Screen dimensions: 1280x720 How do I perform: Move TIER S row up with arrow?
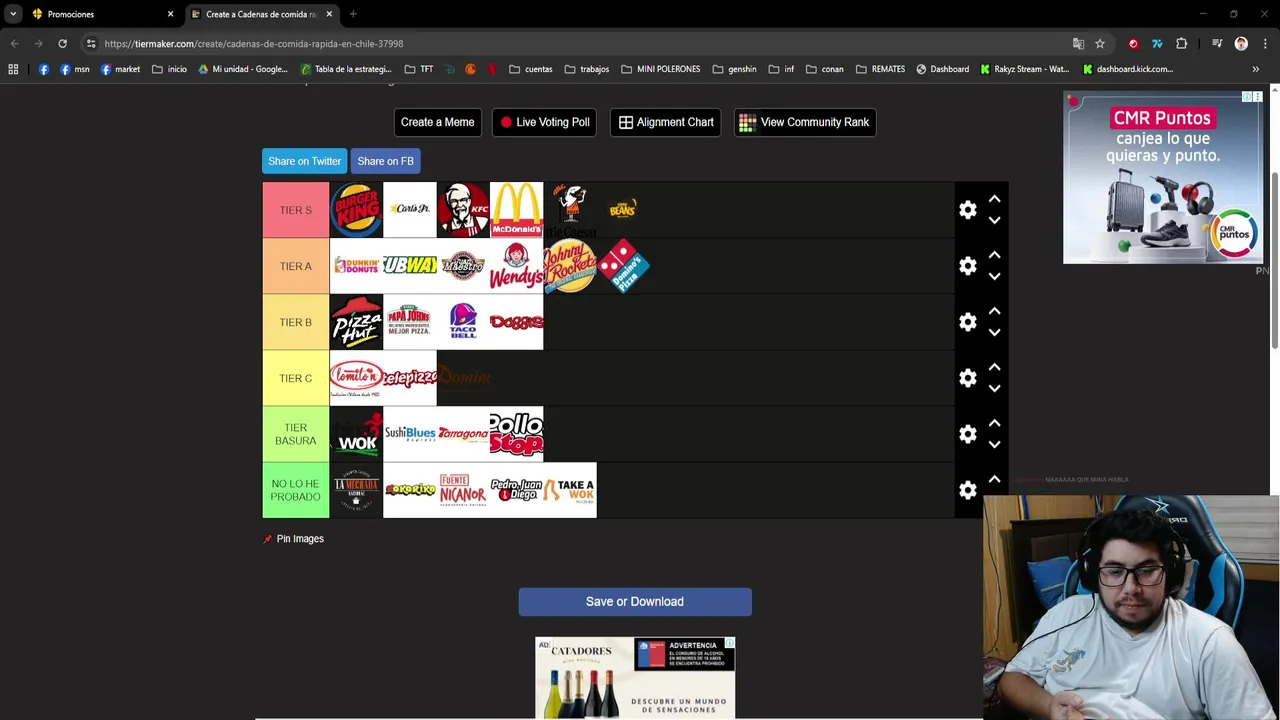tap(994, 199)
